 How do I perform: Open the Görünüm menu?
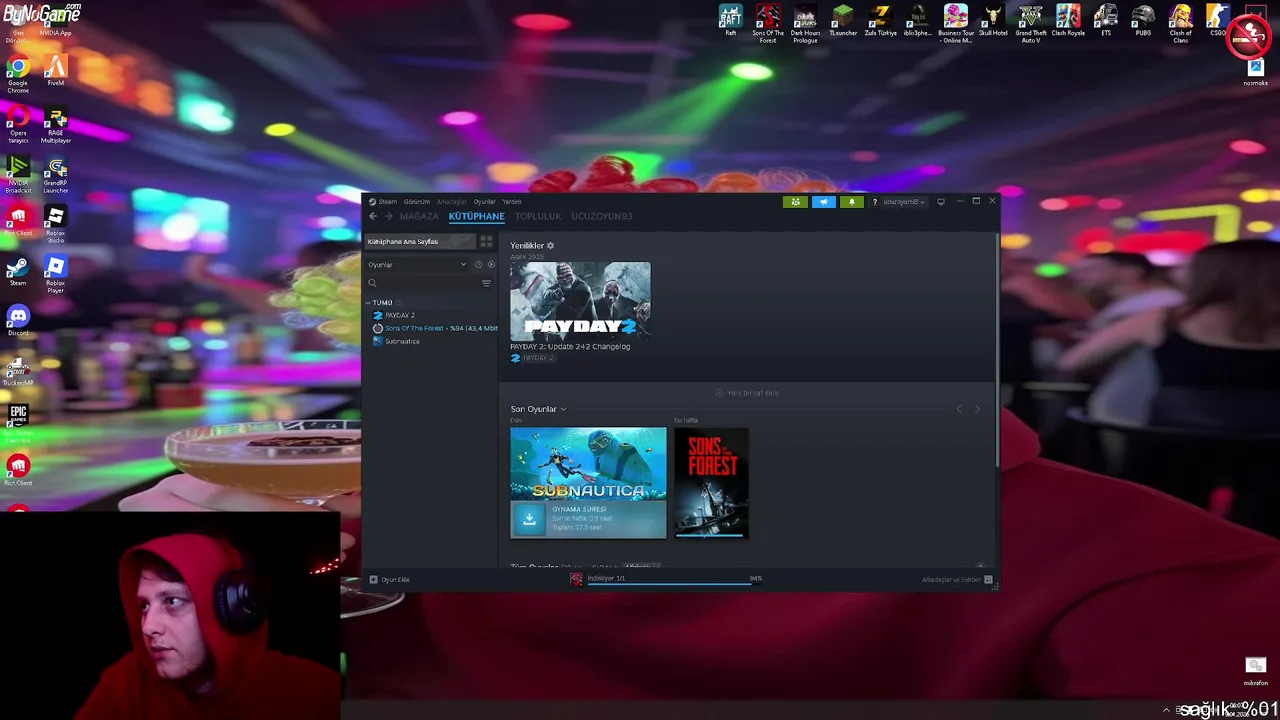click(x=417, y=202)
